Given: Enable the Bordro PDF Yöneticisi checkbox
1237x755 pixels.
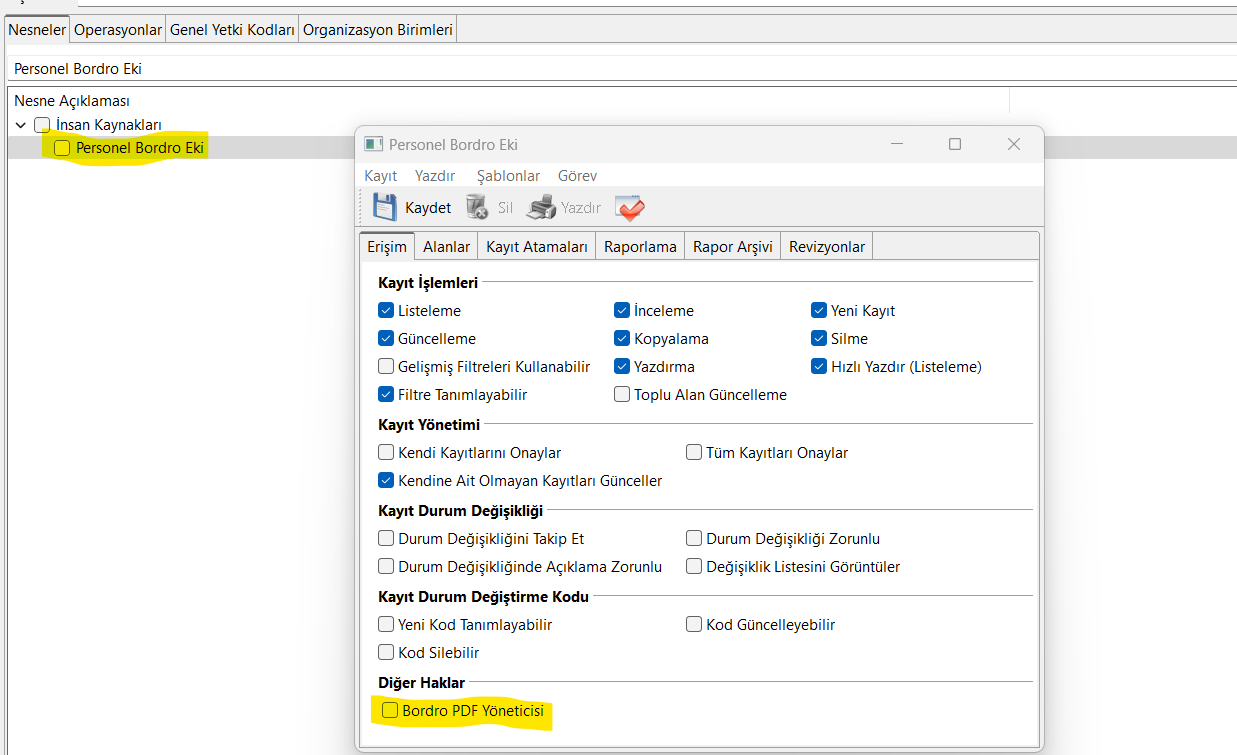Looking at the screenshot, I should [x=390, y=711].
